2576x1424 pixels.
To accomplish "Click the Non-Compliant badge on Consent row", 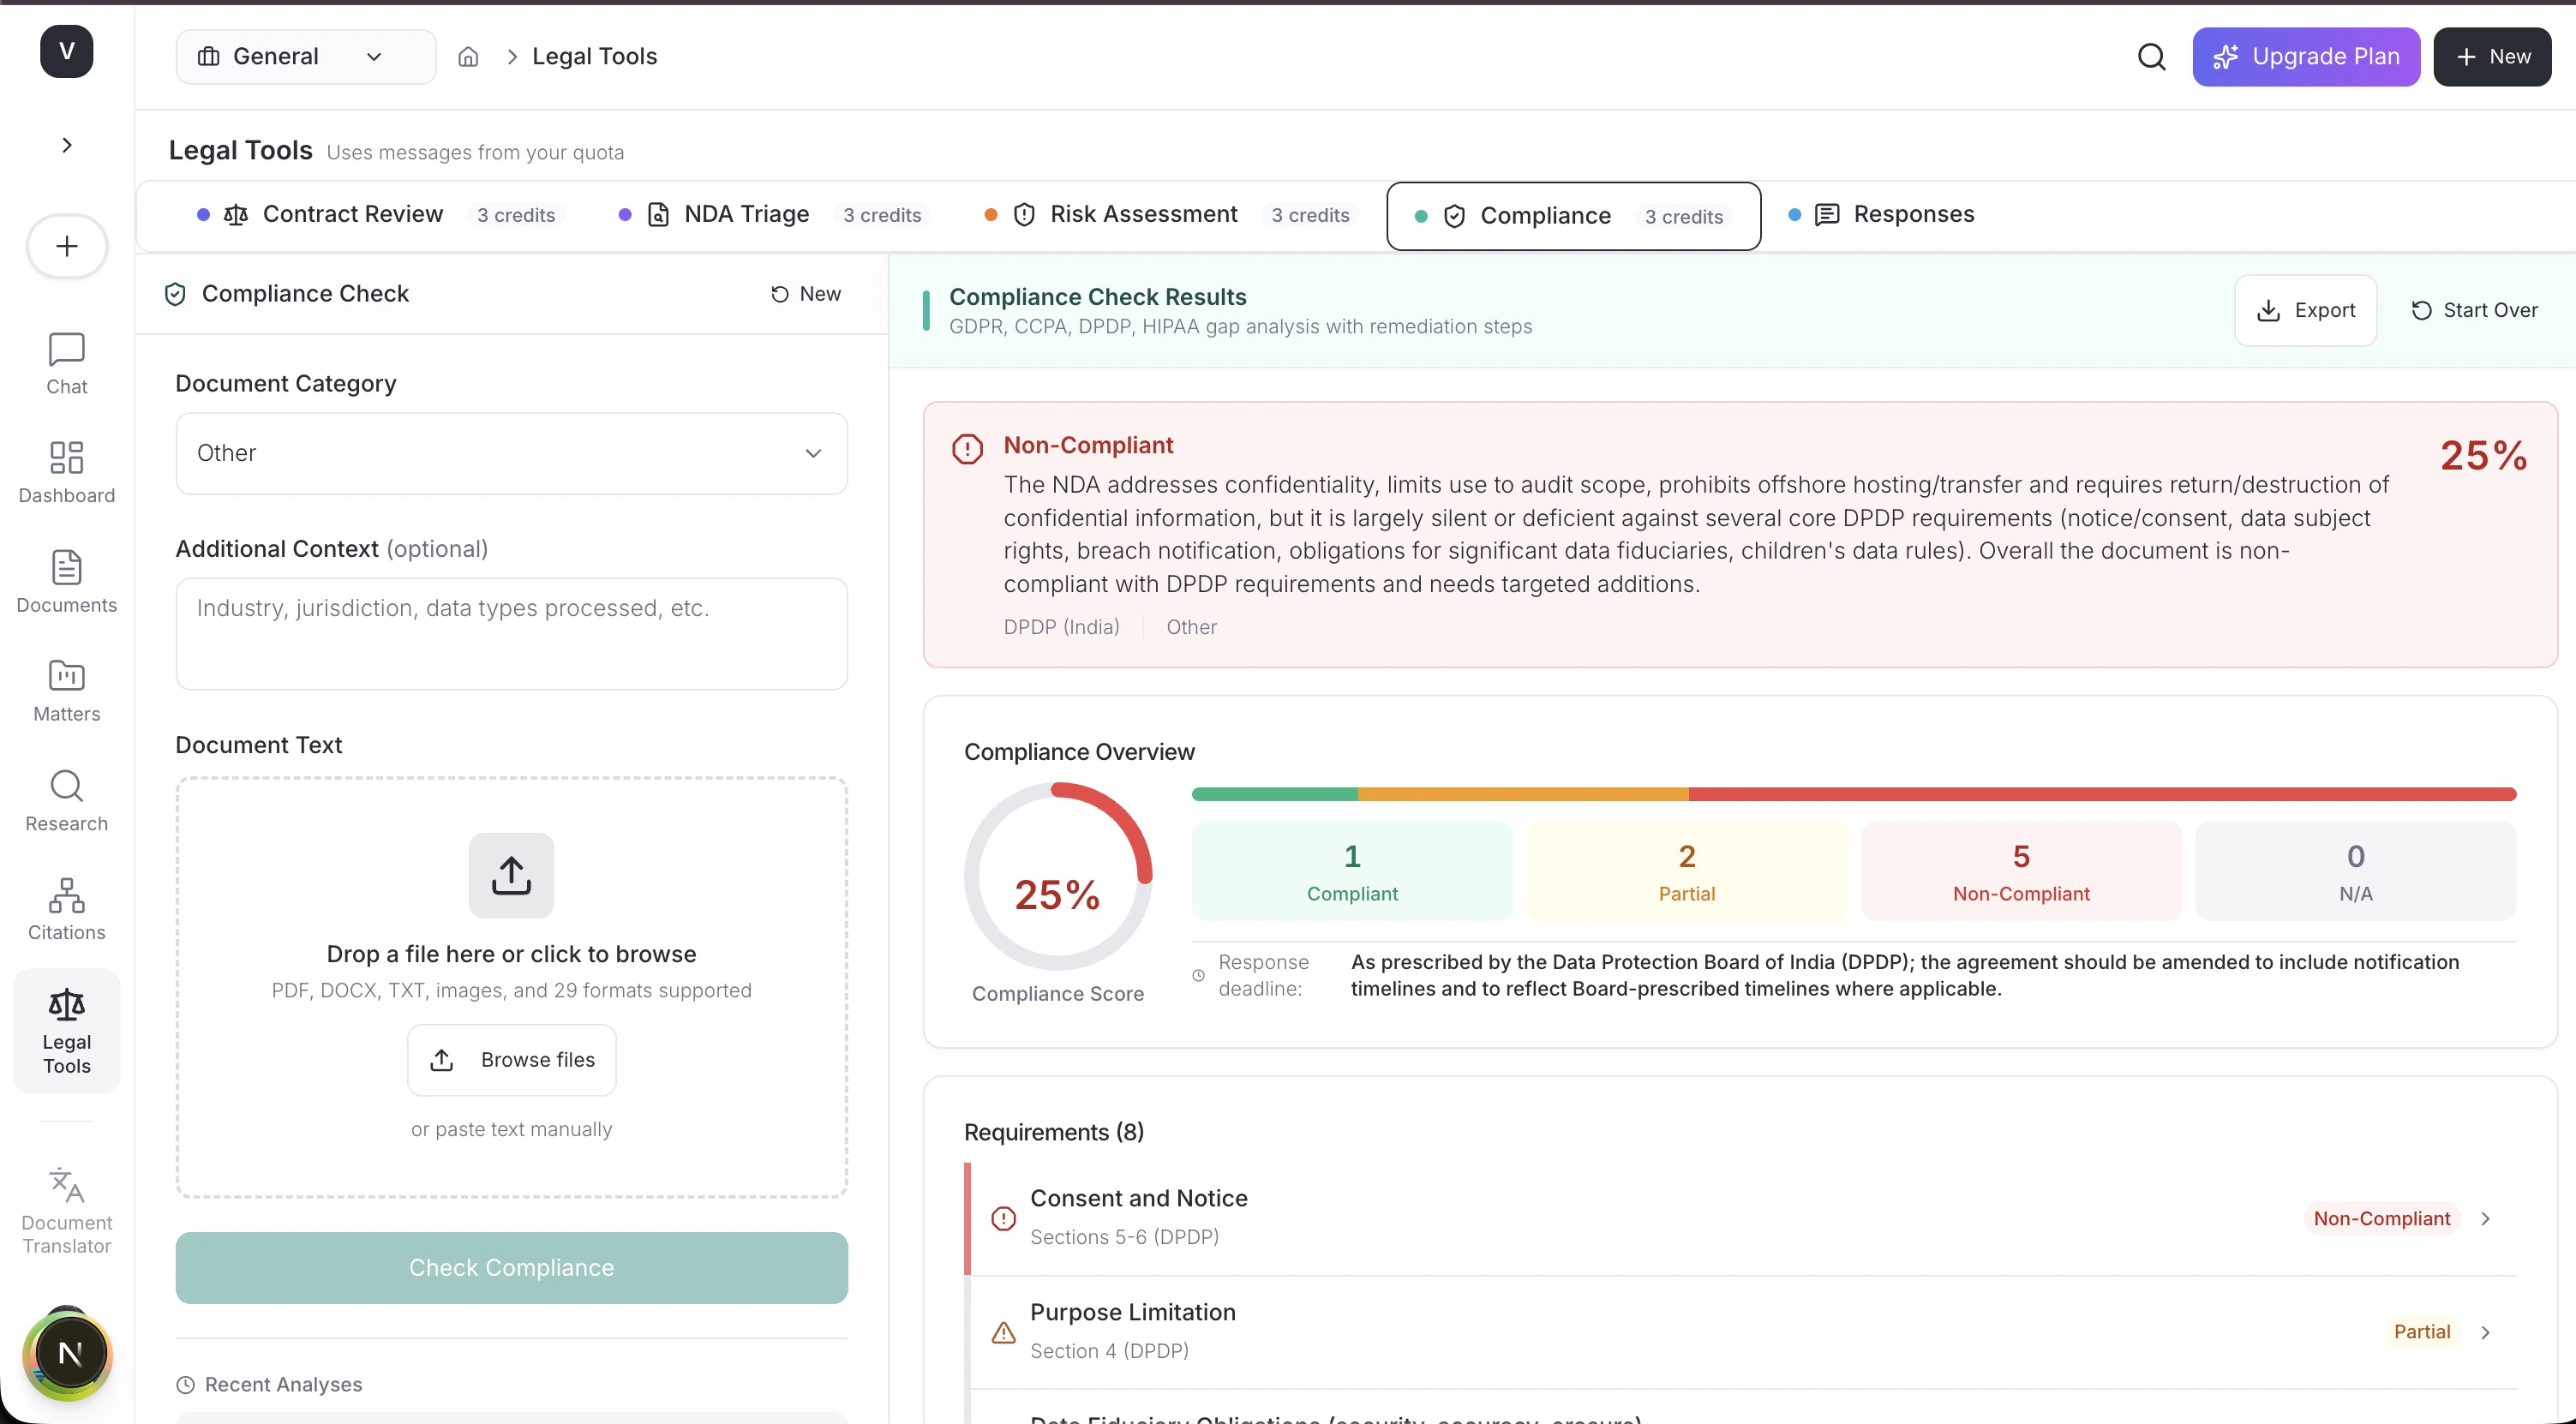I will point(2381,1218).
